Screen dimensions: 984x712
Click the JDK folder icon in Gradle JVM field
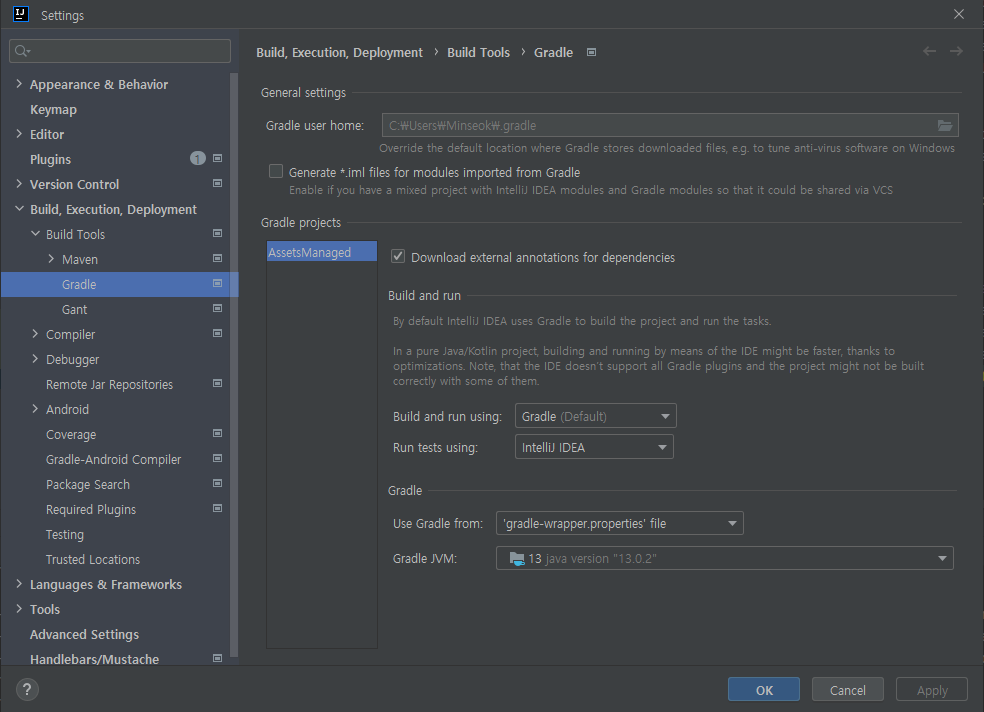pos(516,558)
